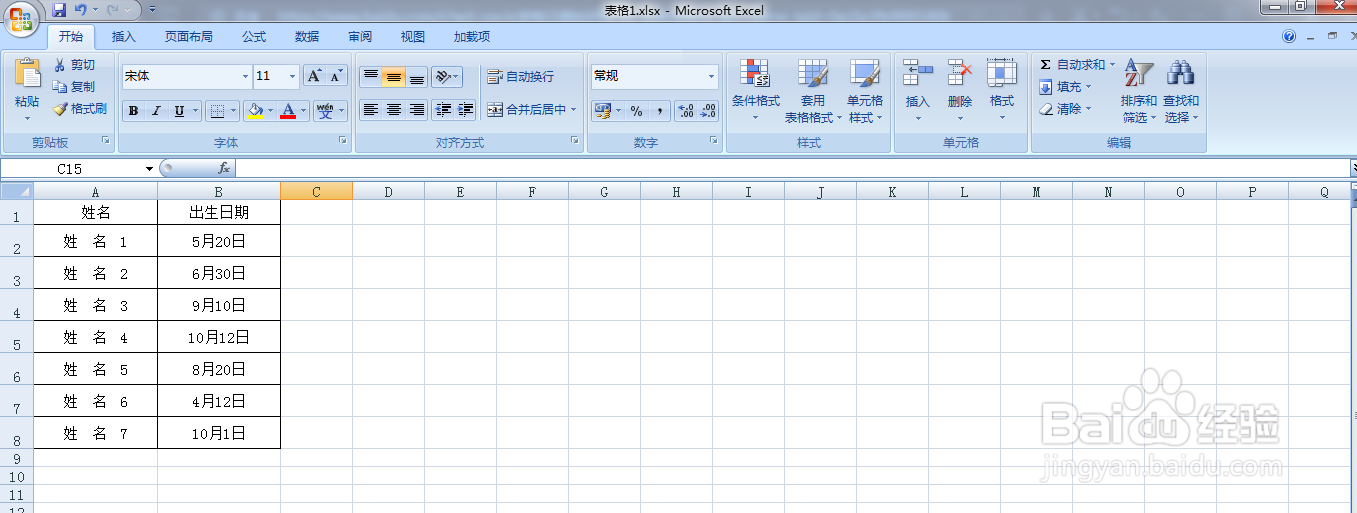Undo last action in Quick Access toolbar
Viewport: 1357px width, 513px height.
coord(81,10)
